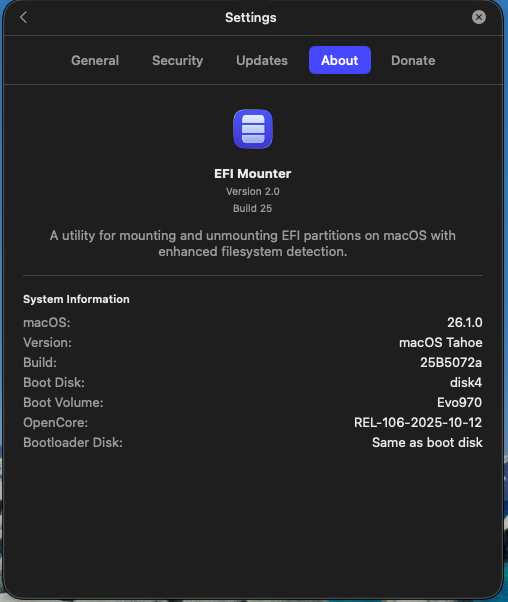Click the Boot Volume value Evo970
Image resolution: width=508 pixels, height=602 pixels.
(460, 402)
